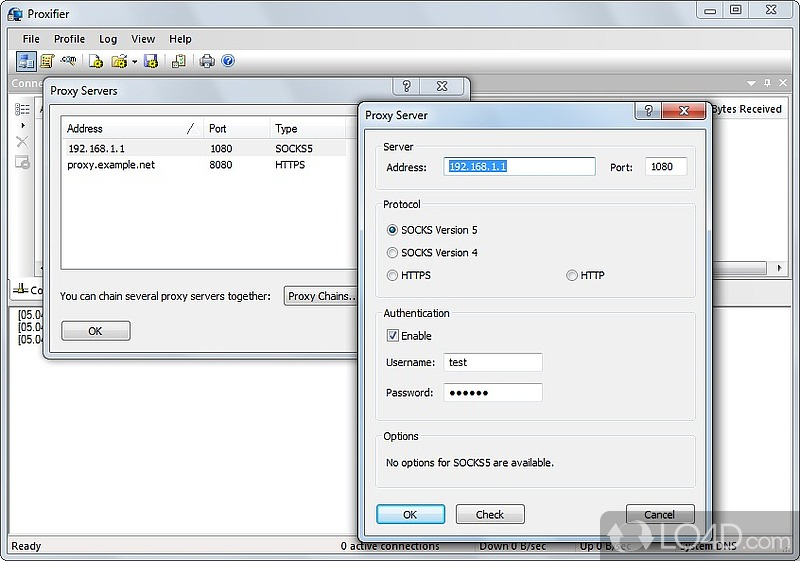Uncheck the Enable authentication checkbox
Screen dimensions: 800x561
(x=393, y=336)
